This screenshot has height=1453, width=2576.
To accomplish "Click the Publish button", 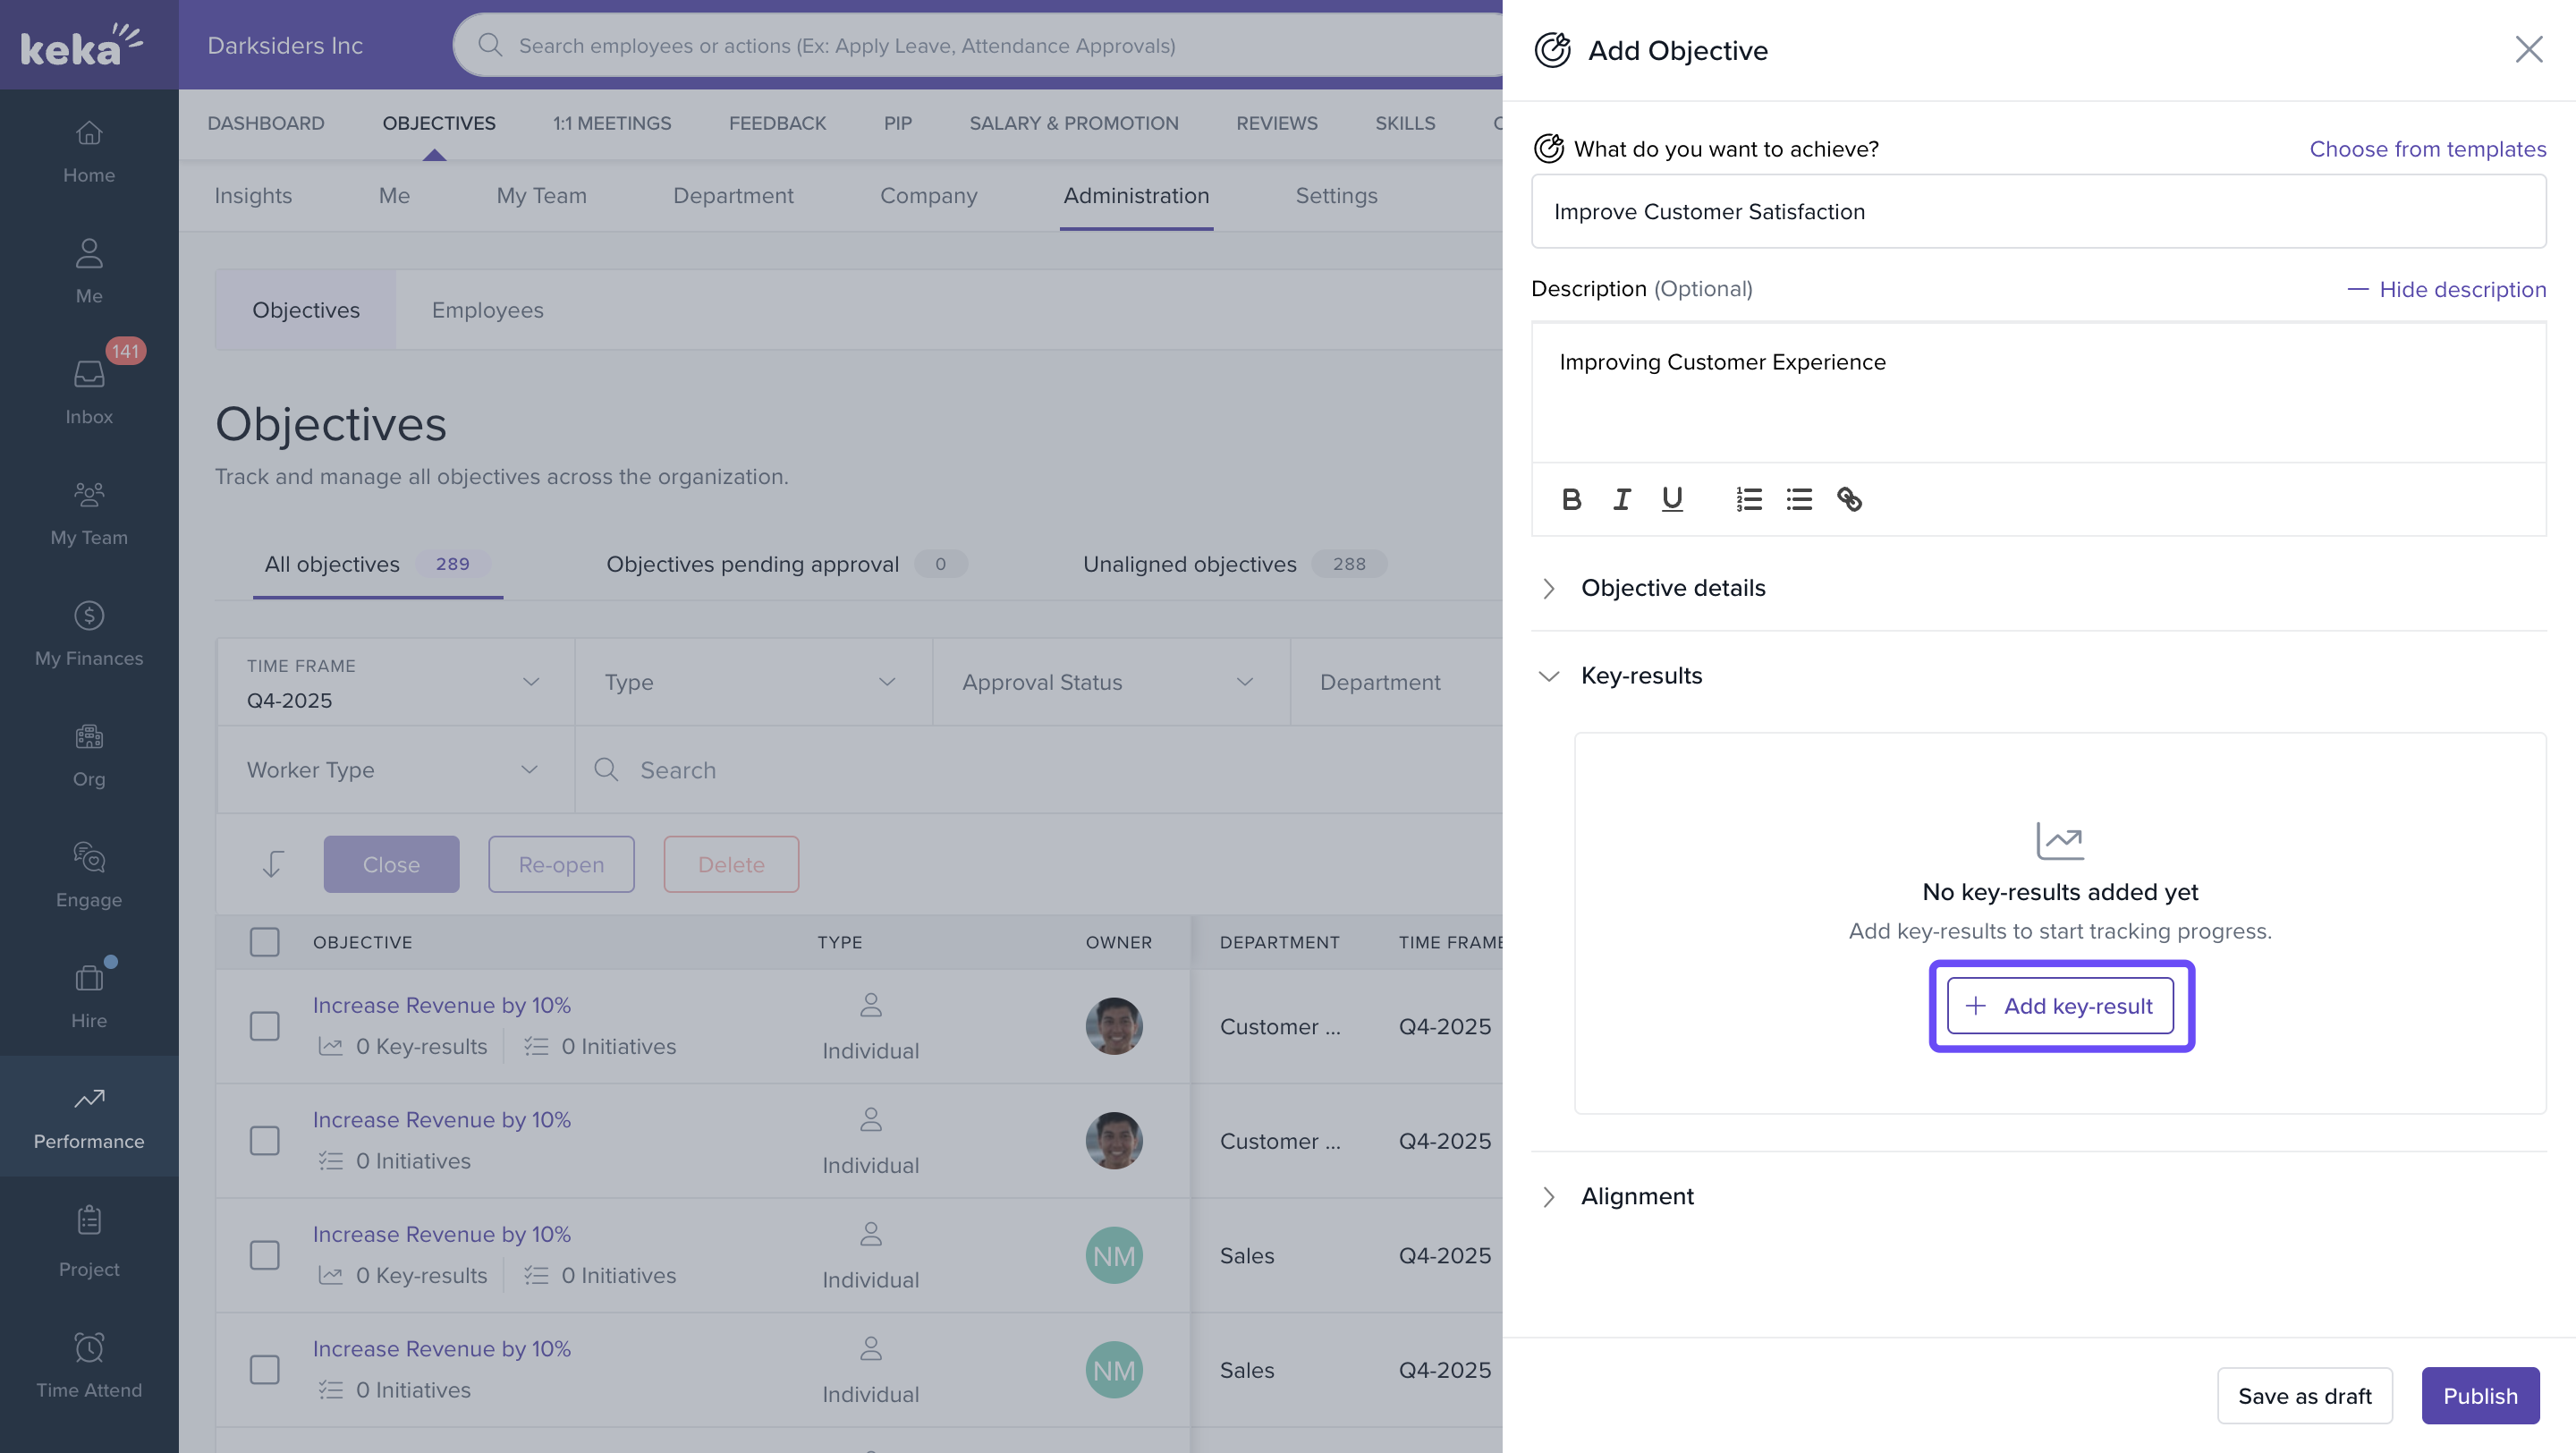I will (x=2479, y=1395).
